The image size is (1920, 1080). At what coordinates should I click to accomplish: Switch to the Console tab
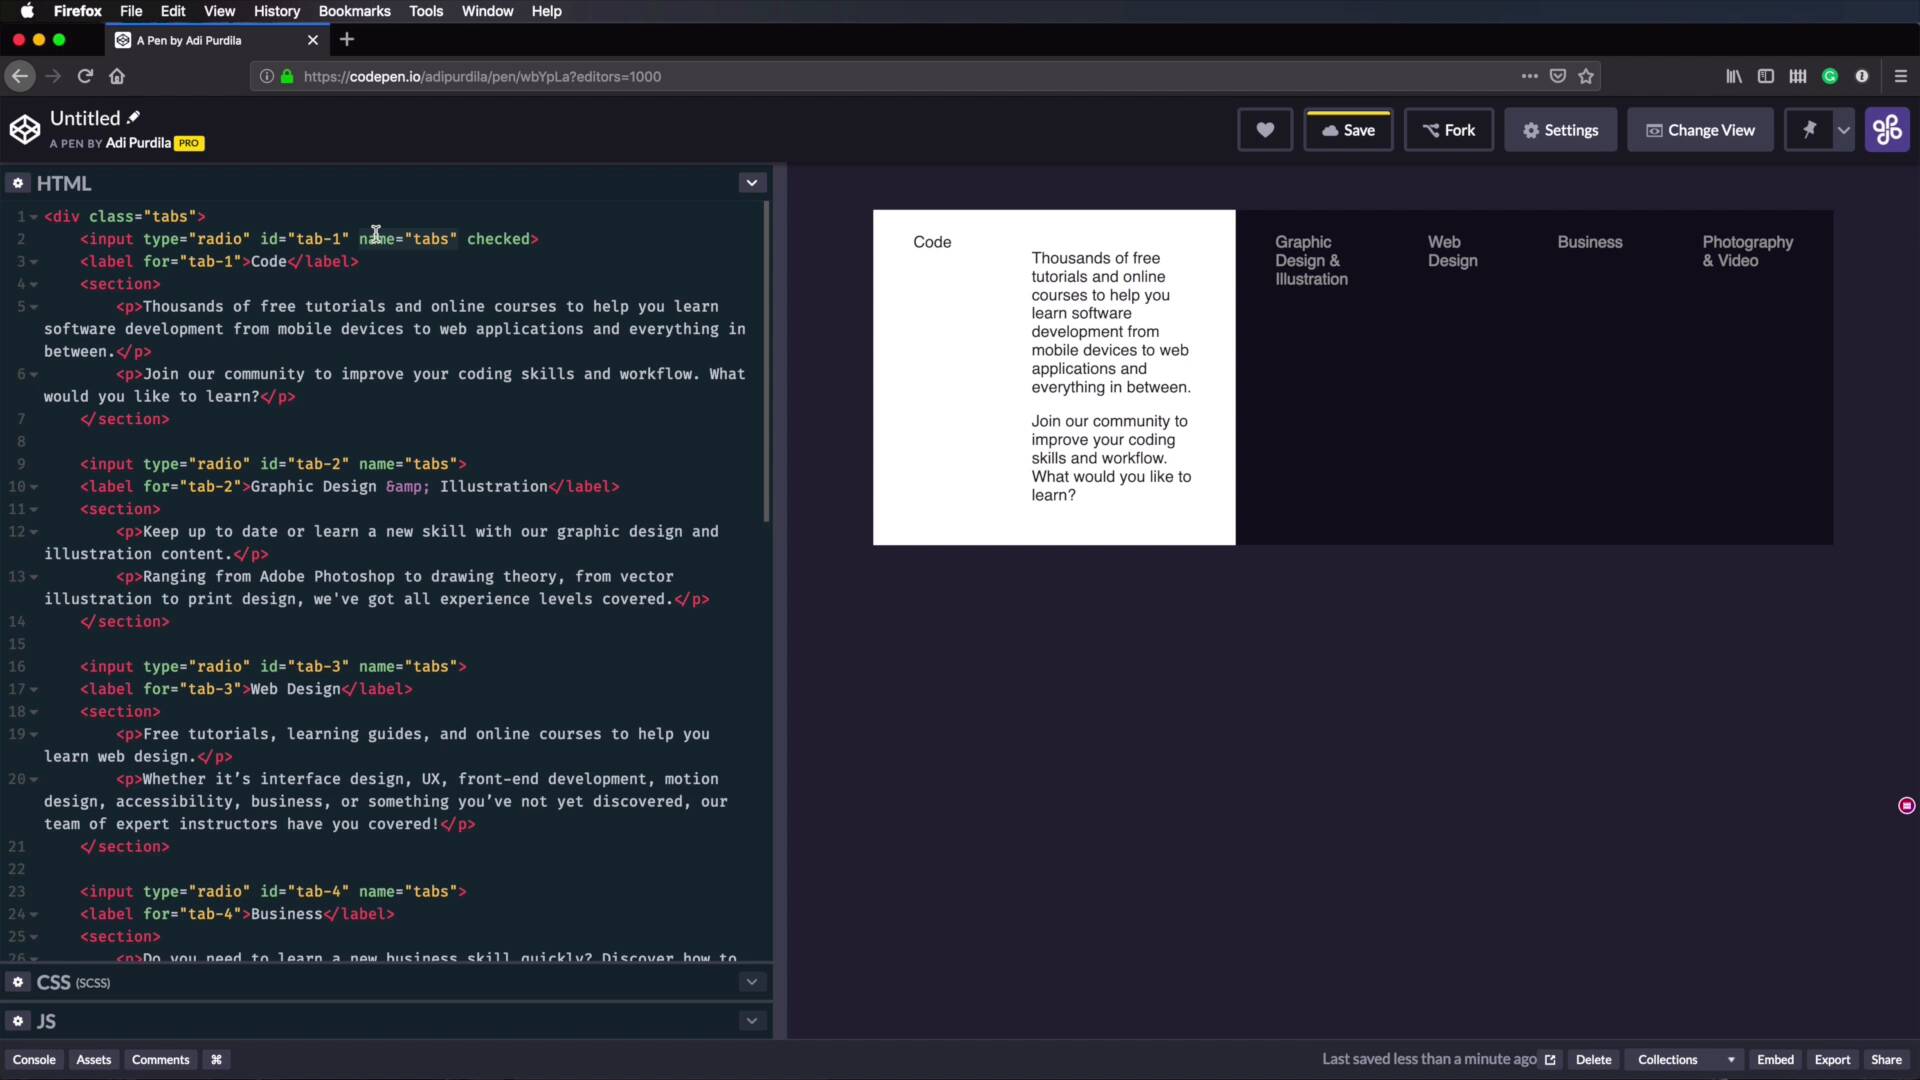click(34, 1060)
